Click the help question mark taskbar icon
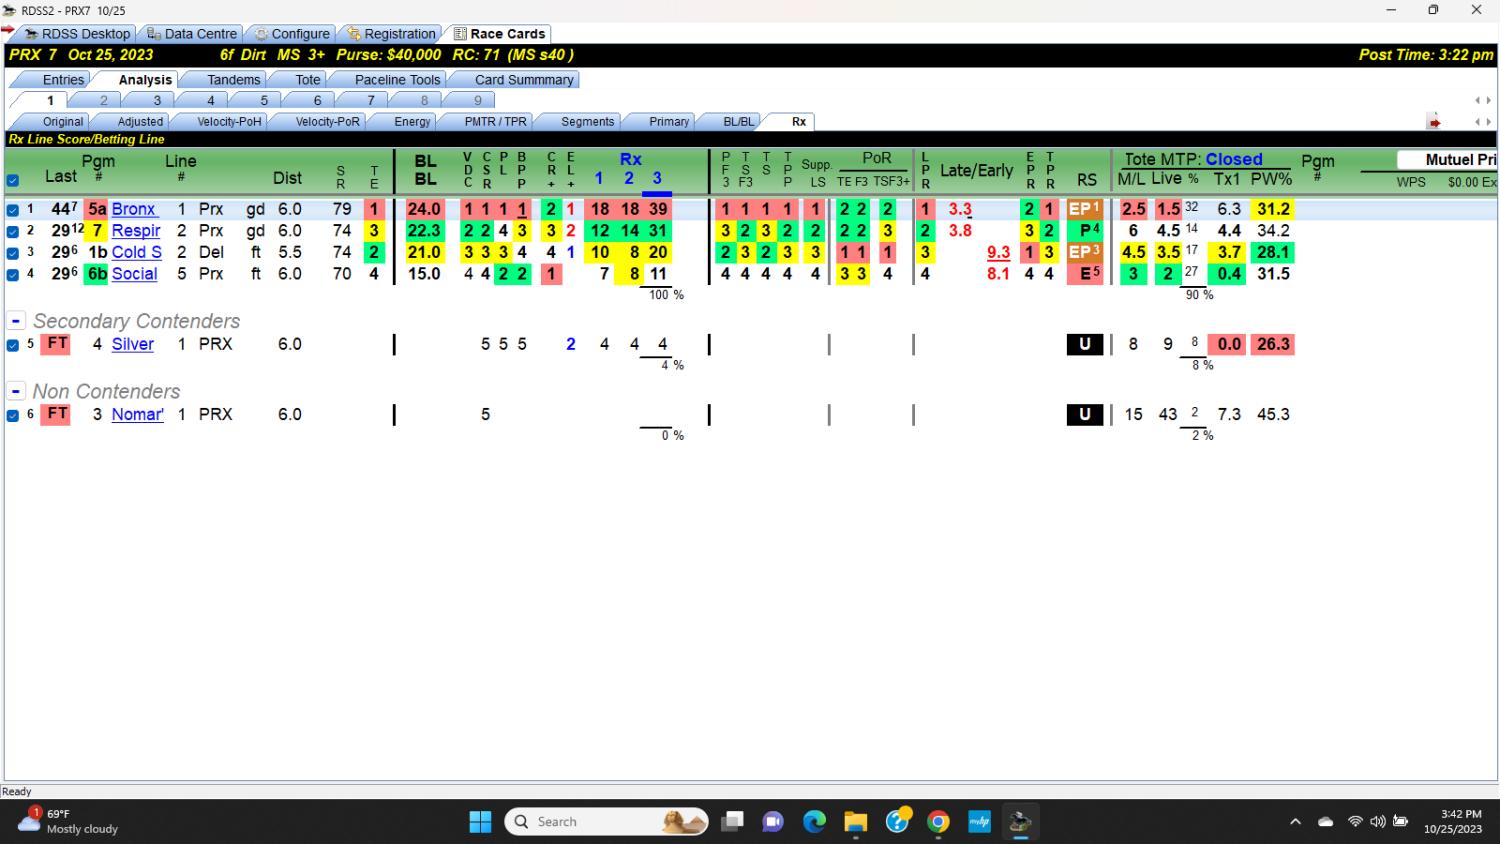The width and height of the screenshot is (1500, 844). (898, 821)
